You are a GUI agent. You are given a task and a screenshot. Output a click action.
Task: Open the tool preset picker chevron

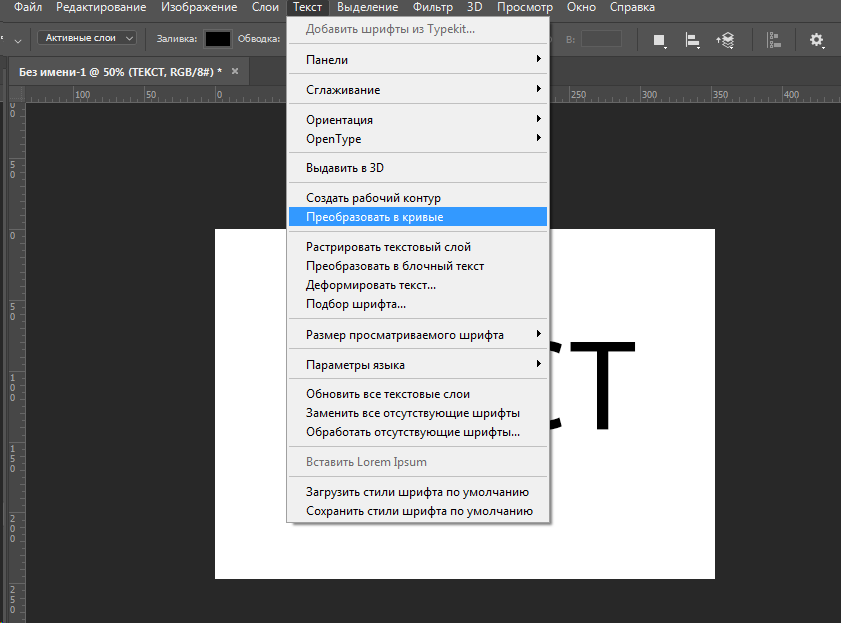click(x=18, y=41)
